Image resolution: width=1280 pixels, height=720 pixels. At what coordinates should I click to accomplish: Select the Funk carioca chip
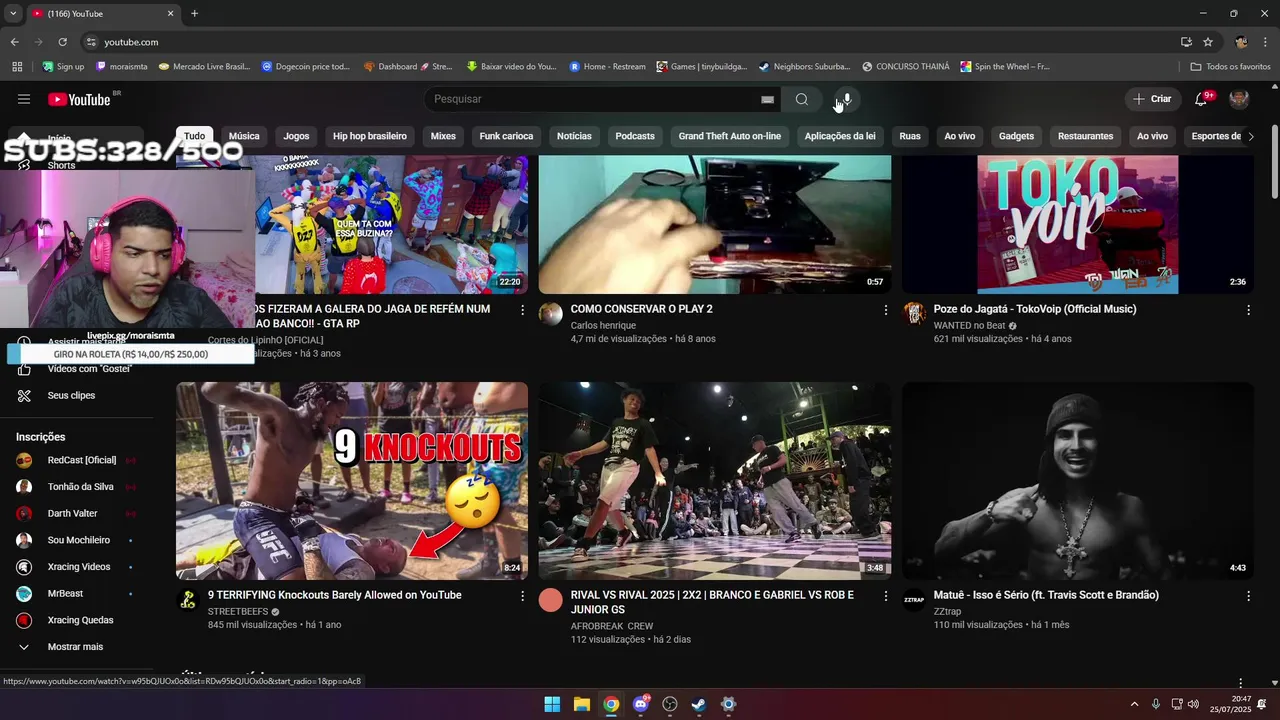[x=506, y=136]
